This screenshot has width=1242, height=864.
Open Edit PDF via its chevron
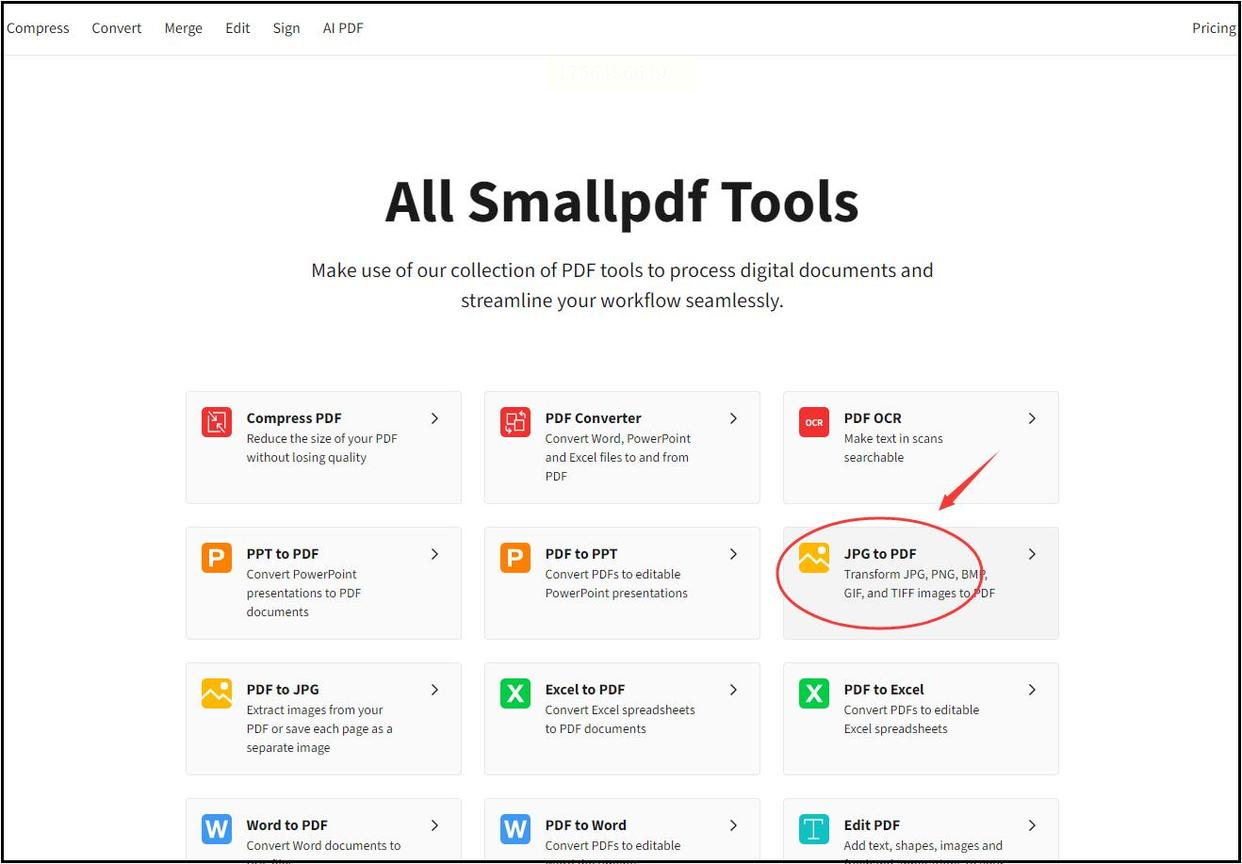[1032, 825]
